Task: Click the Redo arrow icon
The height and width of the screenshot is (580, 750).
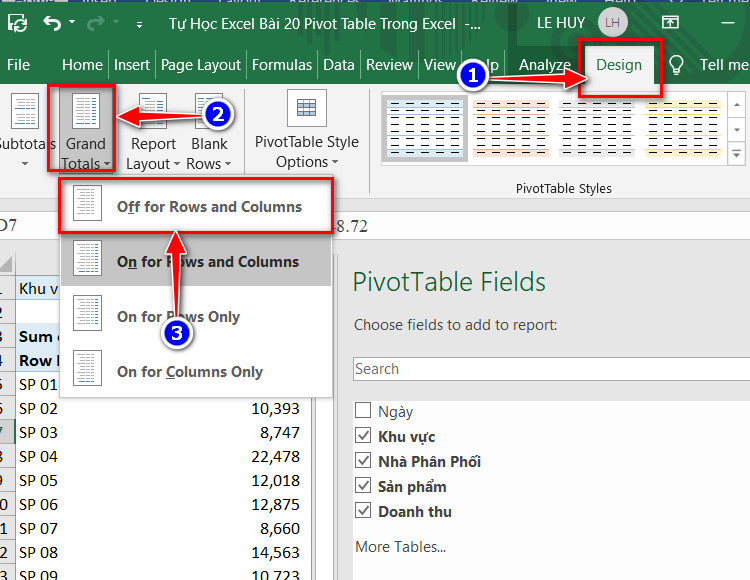Action: coord(97,23)
